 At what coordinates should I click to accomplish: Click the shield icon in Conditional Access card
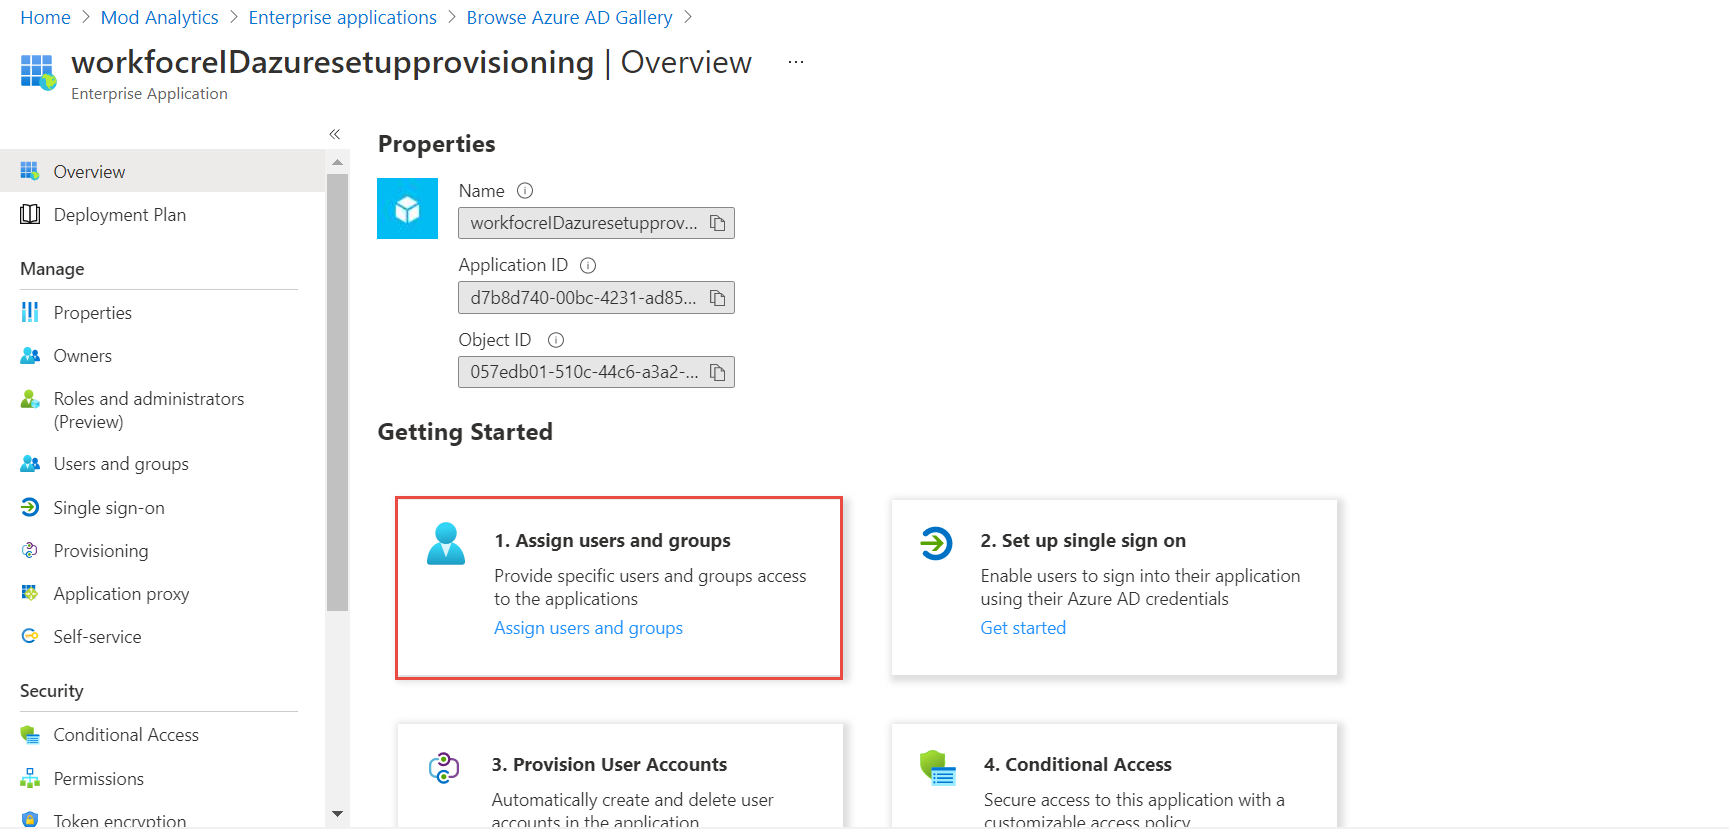click(x=938, y=768)
